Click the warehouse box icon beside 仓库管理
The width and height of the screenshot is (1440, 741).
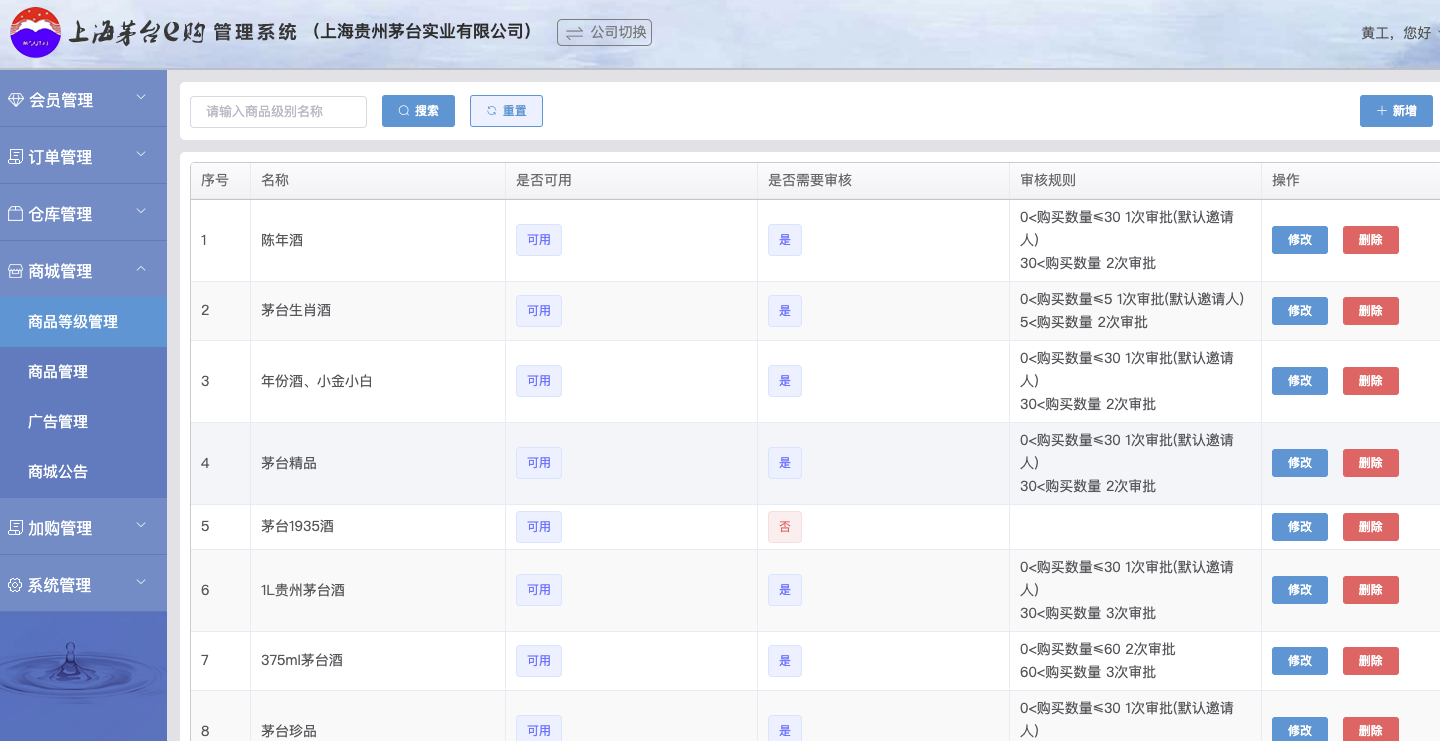[x=15, y=214]
